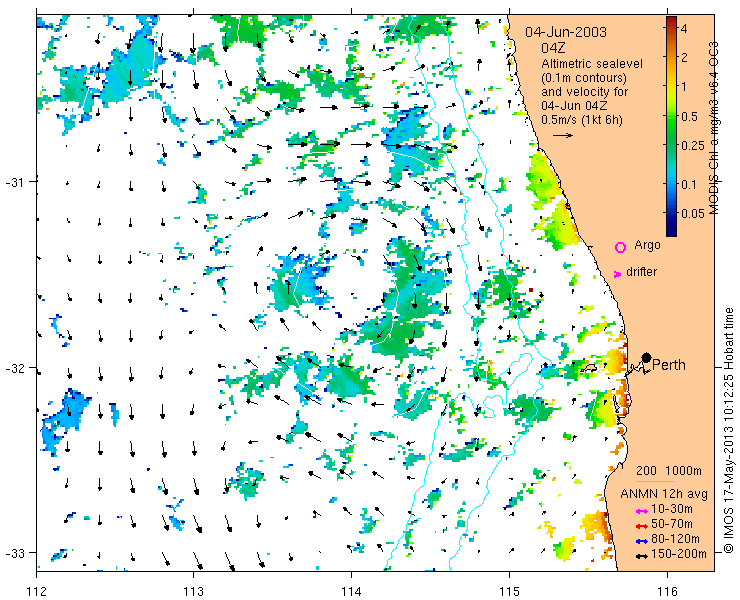Click the colorbar value '0.25'
Image resolution: width=740 pixels, height=600 pixels.
(x=692, y=145)
